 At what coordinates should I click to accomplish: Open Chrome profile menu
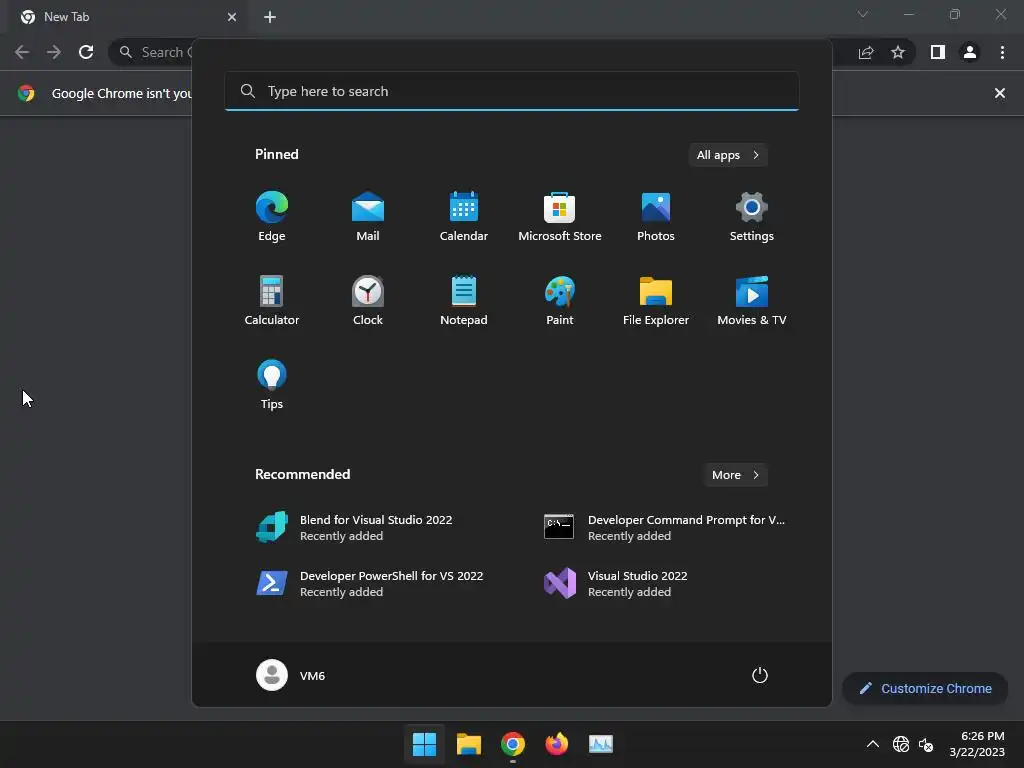[970, 52]
